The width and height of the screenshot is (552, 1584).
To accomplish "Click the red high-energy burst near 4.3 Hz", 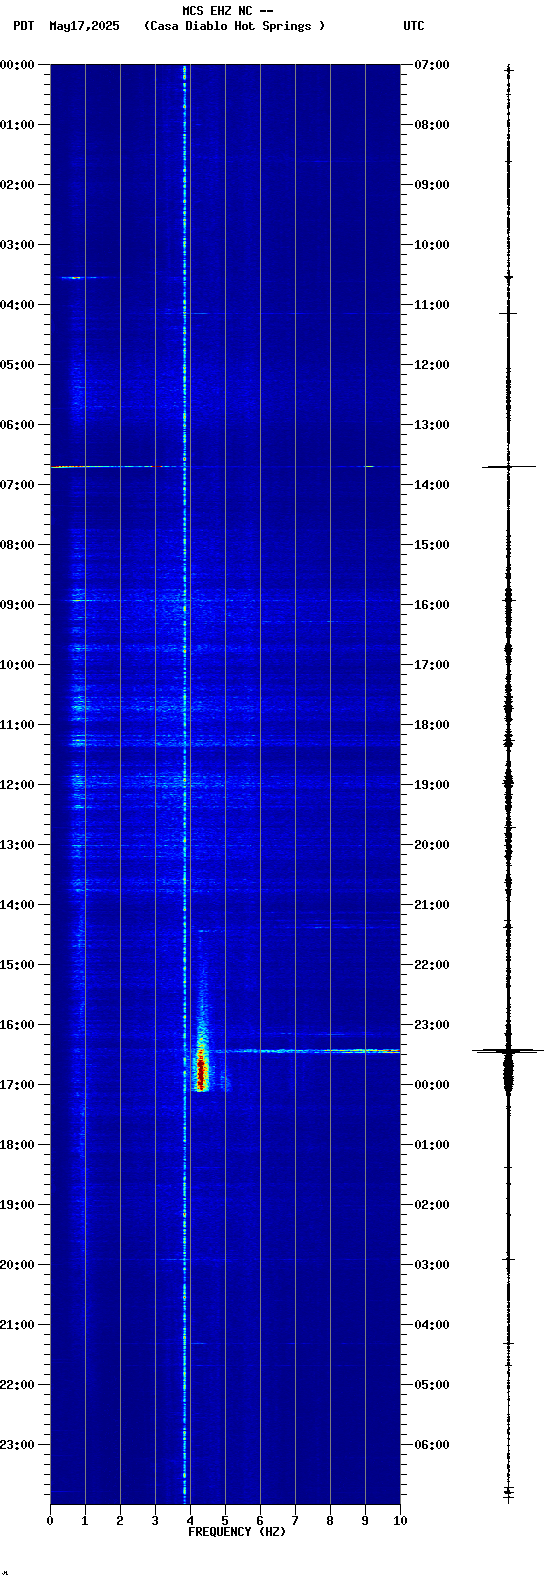I will [x=201, y=1070].
